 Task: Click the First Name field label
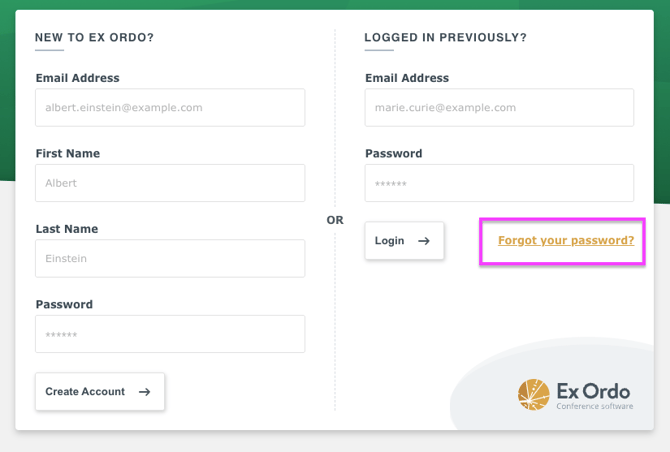coord(67,154)
